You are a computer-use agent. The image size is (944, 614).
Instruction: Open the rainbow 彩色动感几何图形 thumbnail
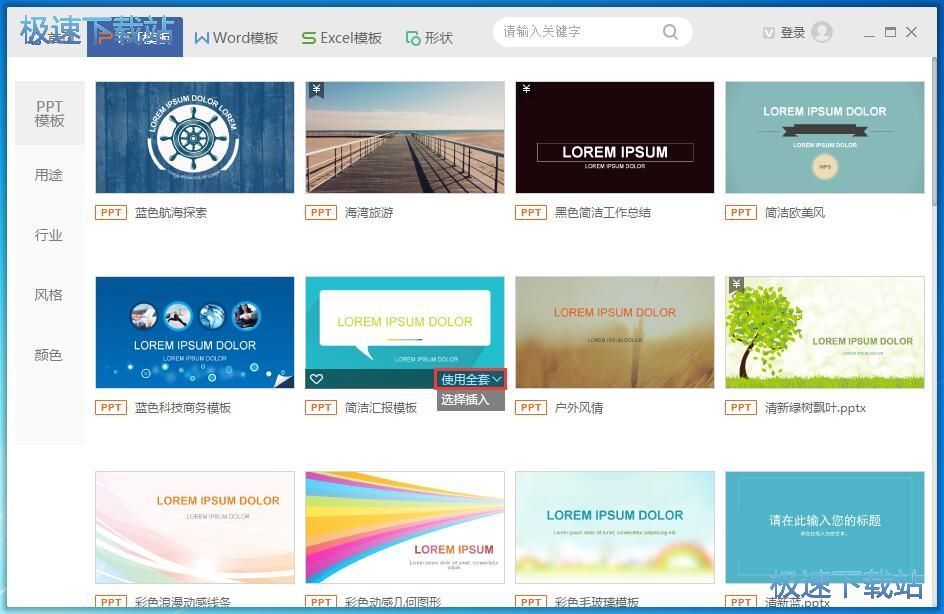[405, 527]
